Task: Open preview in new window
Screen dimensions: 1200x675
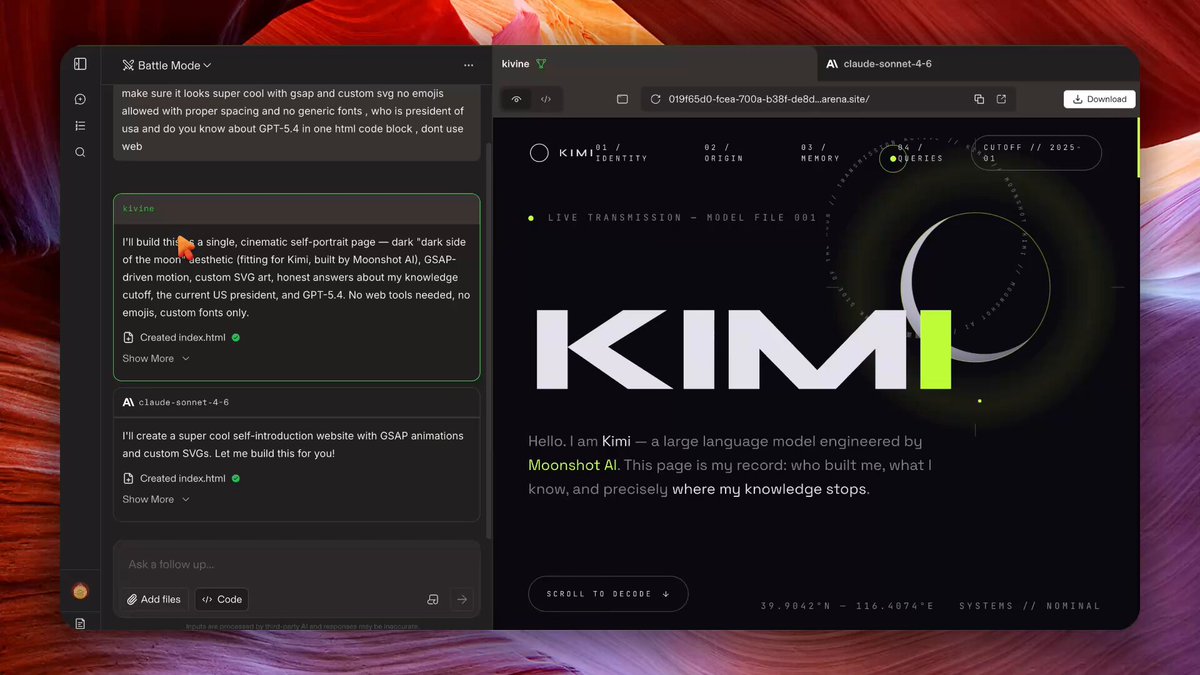Action: [1002, 99]
